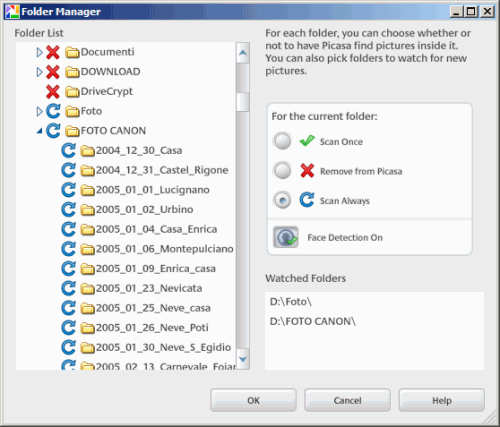Image resolution: width=500 pixels, height=427 pixels.
Task: Click the scan icon beside 2004_12_31_Castel_Rigone
Action: point(69,170)
